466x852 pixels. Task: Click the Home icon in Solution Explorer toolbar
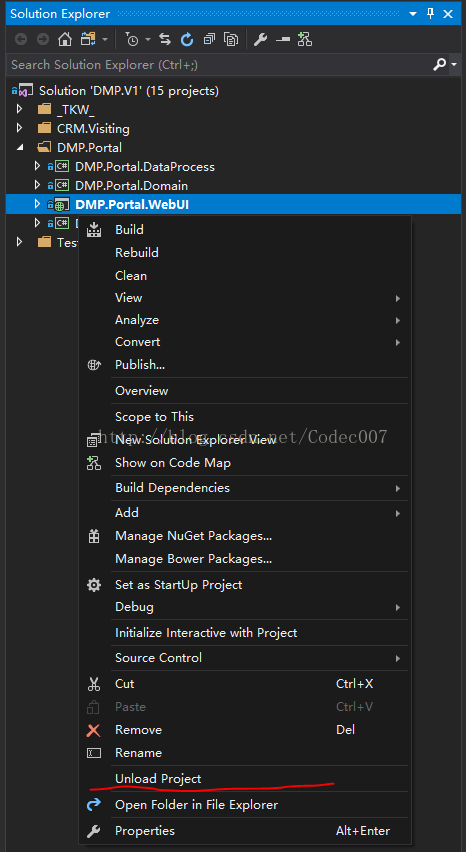coord(65,39)
